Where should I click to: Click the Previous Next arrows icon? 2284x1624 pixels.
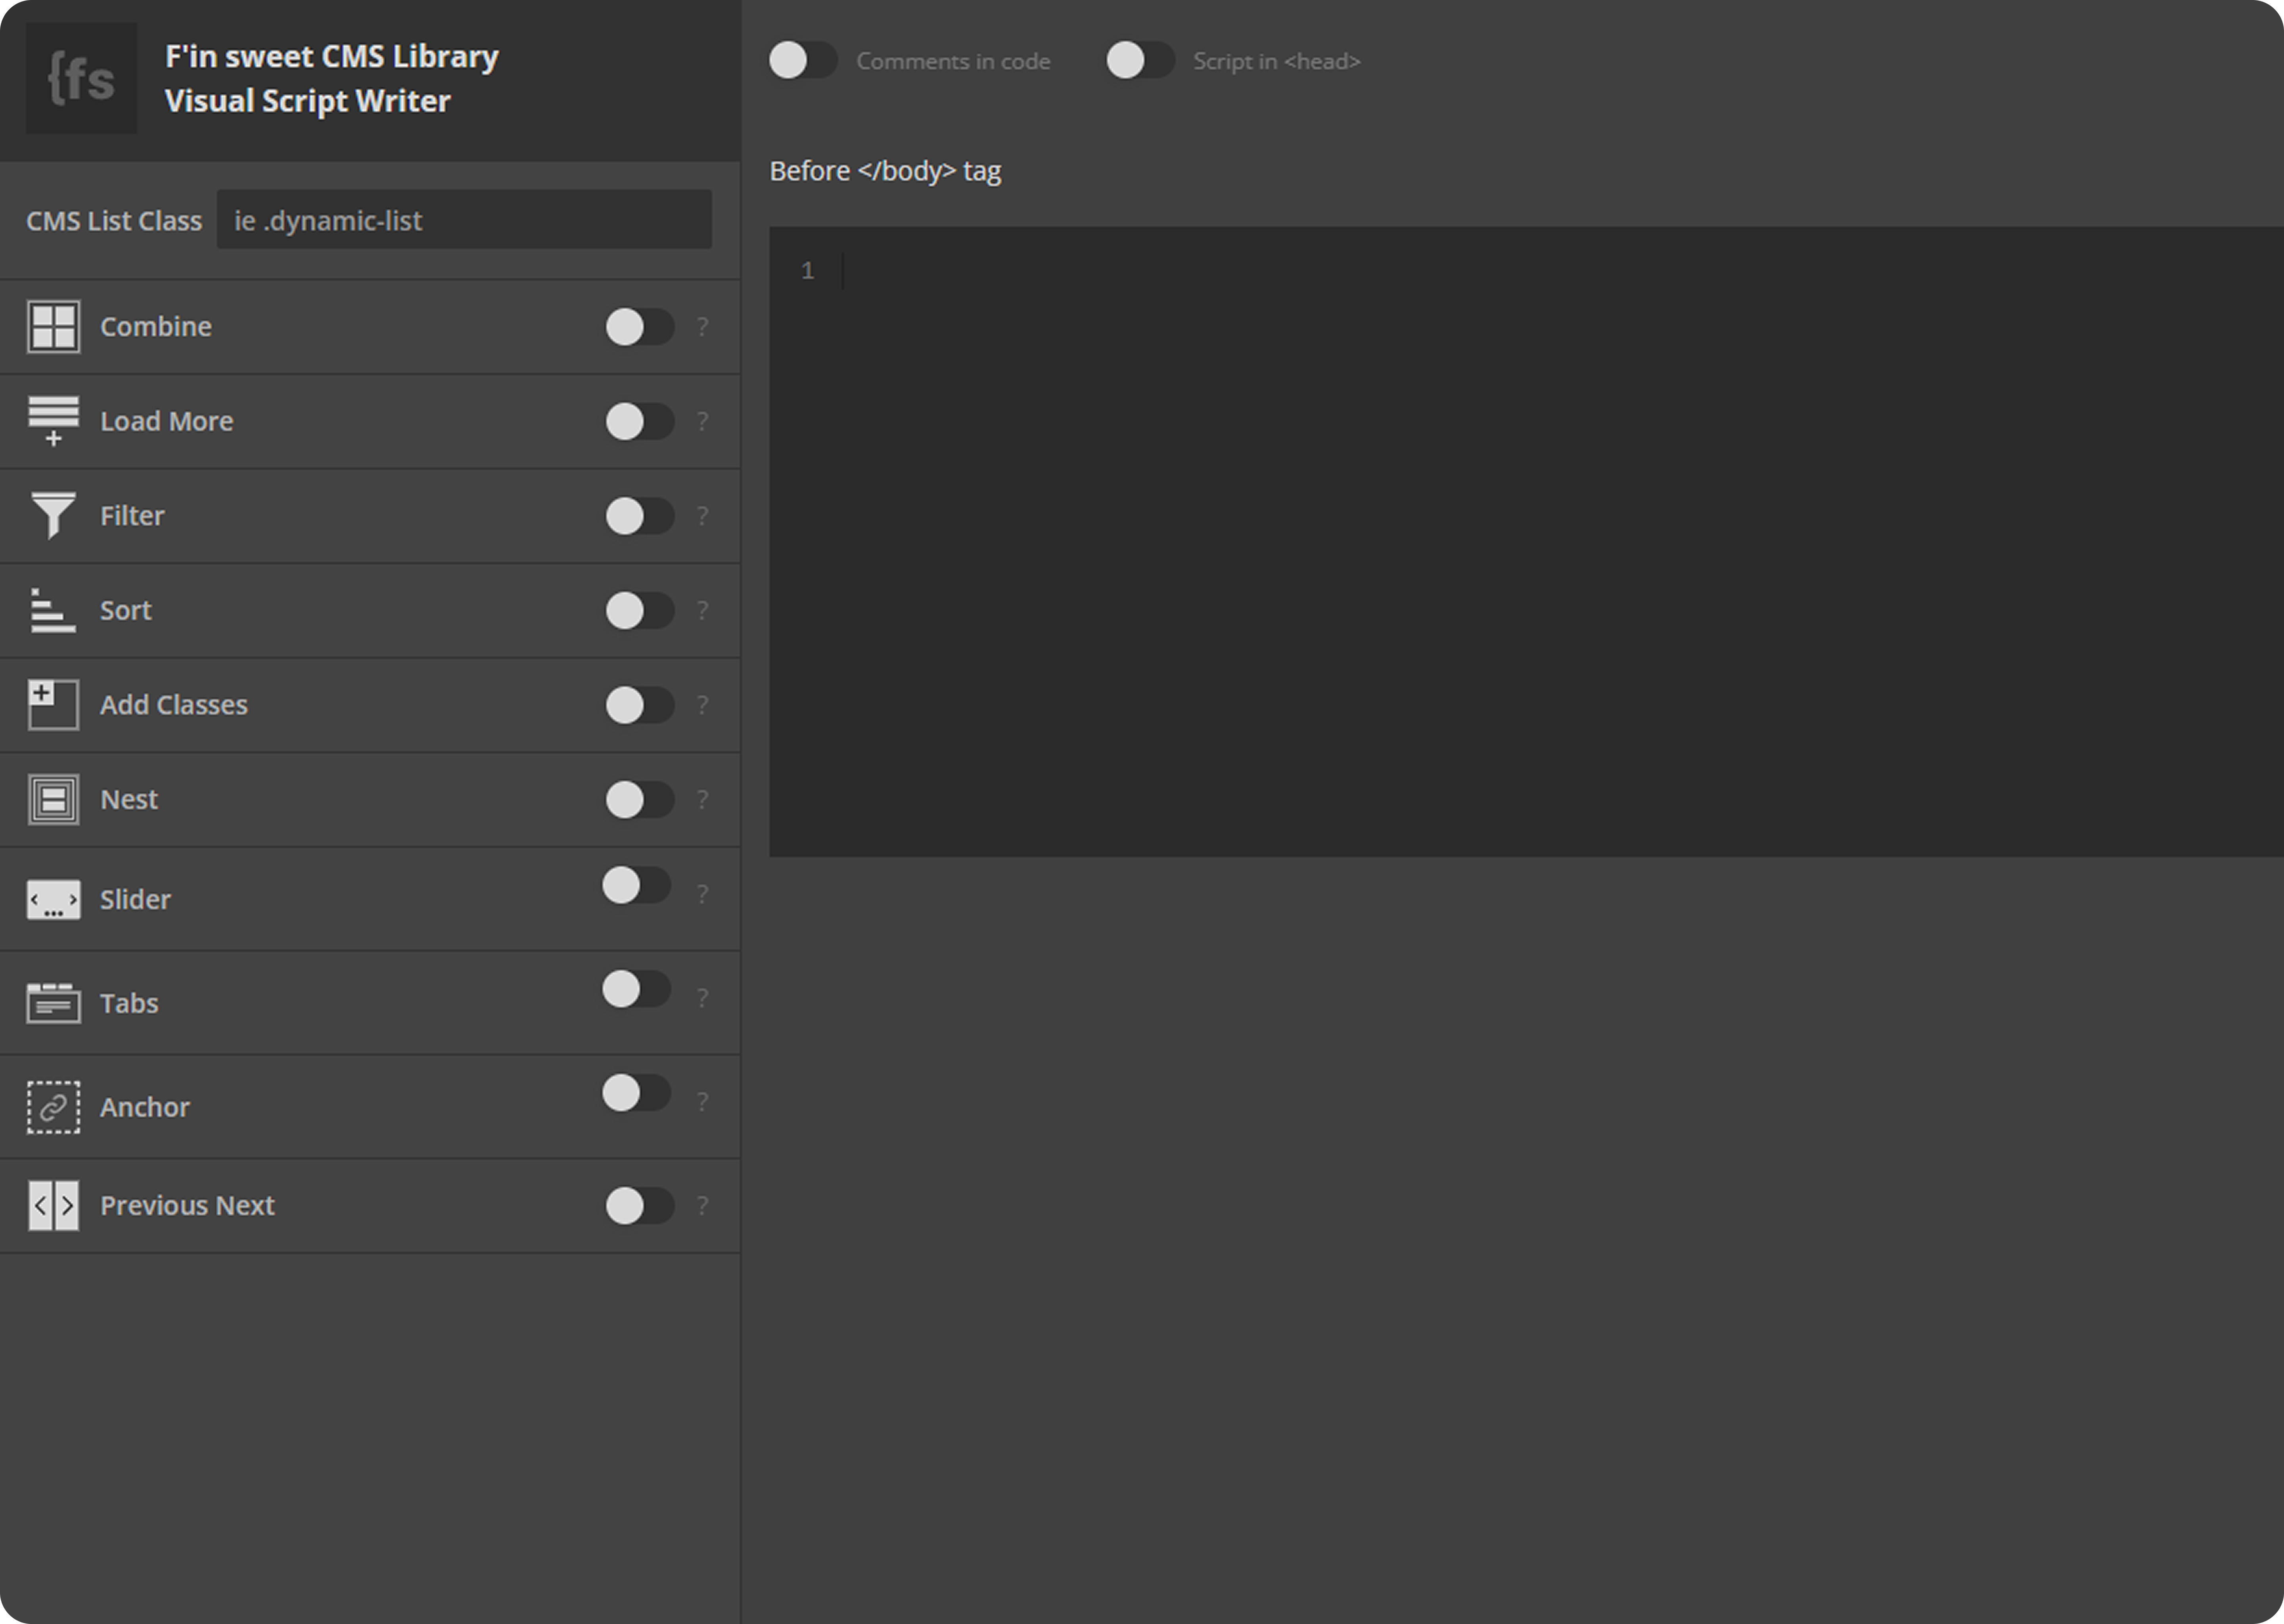click(x=53, y=1206)
